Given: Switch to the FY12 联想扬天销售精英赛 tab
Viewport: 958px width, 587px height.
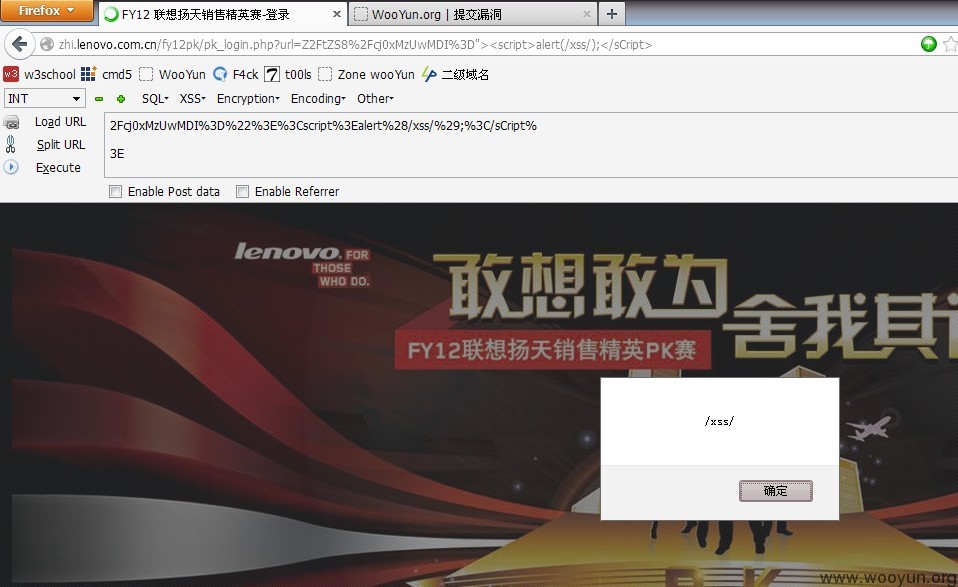Looking at the screenshot, I should click(x=223, y=13).
